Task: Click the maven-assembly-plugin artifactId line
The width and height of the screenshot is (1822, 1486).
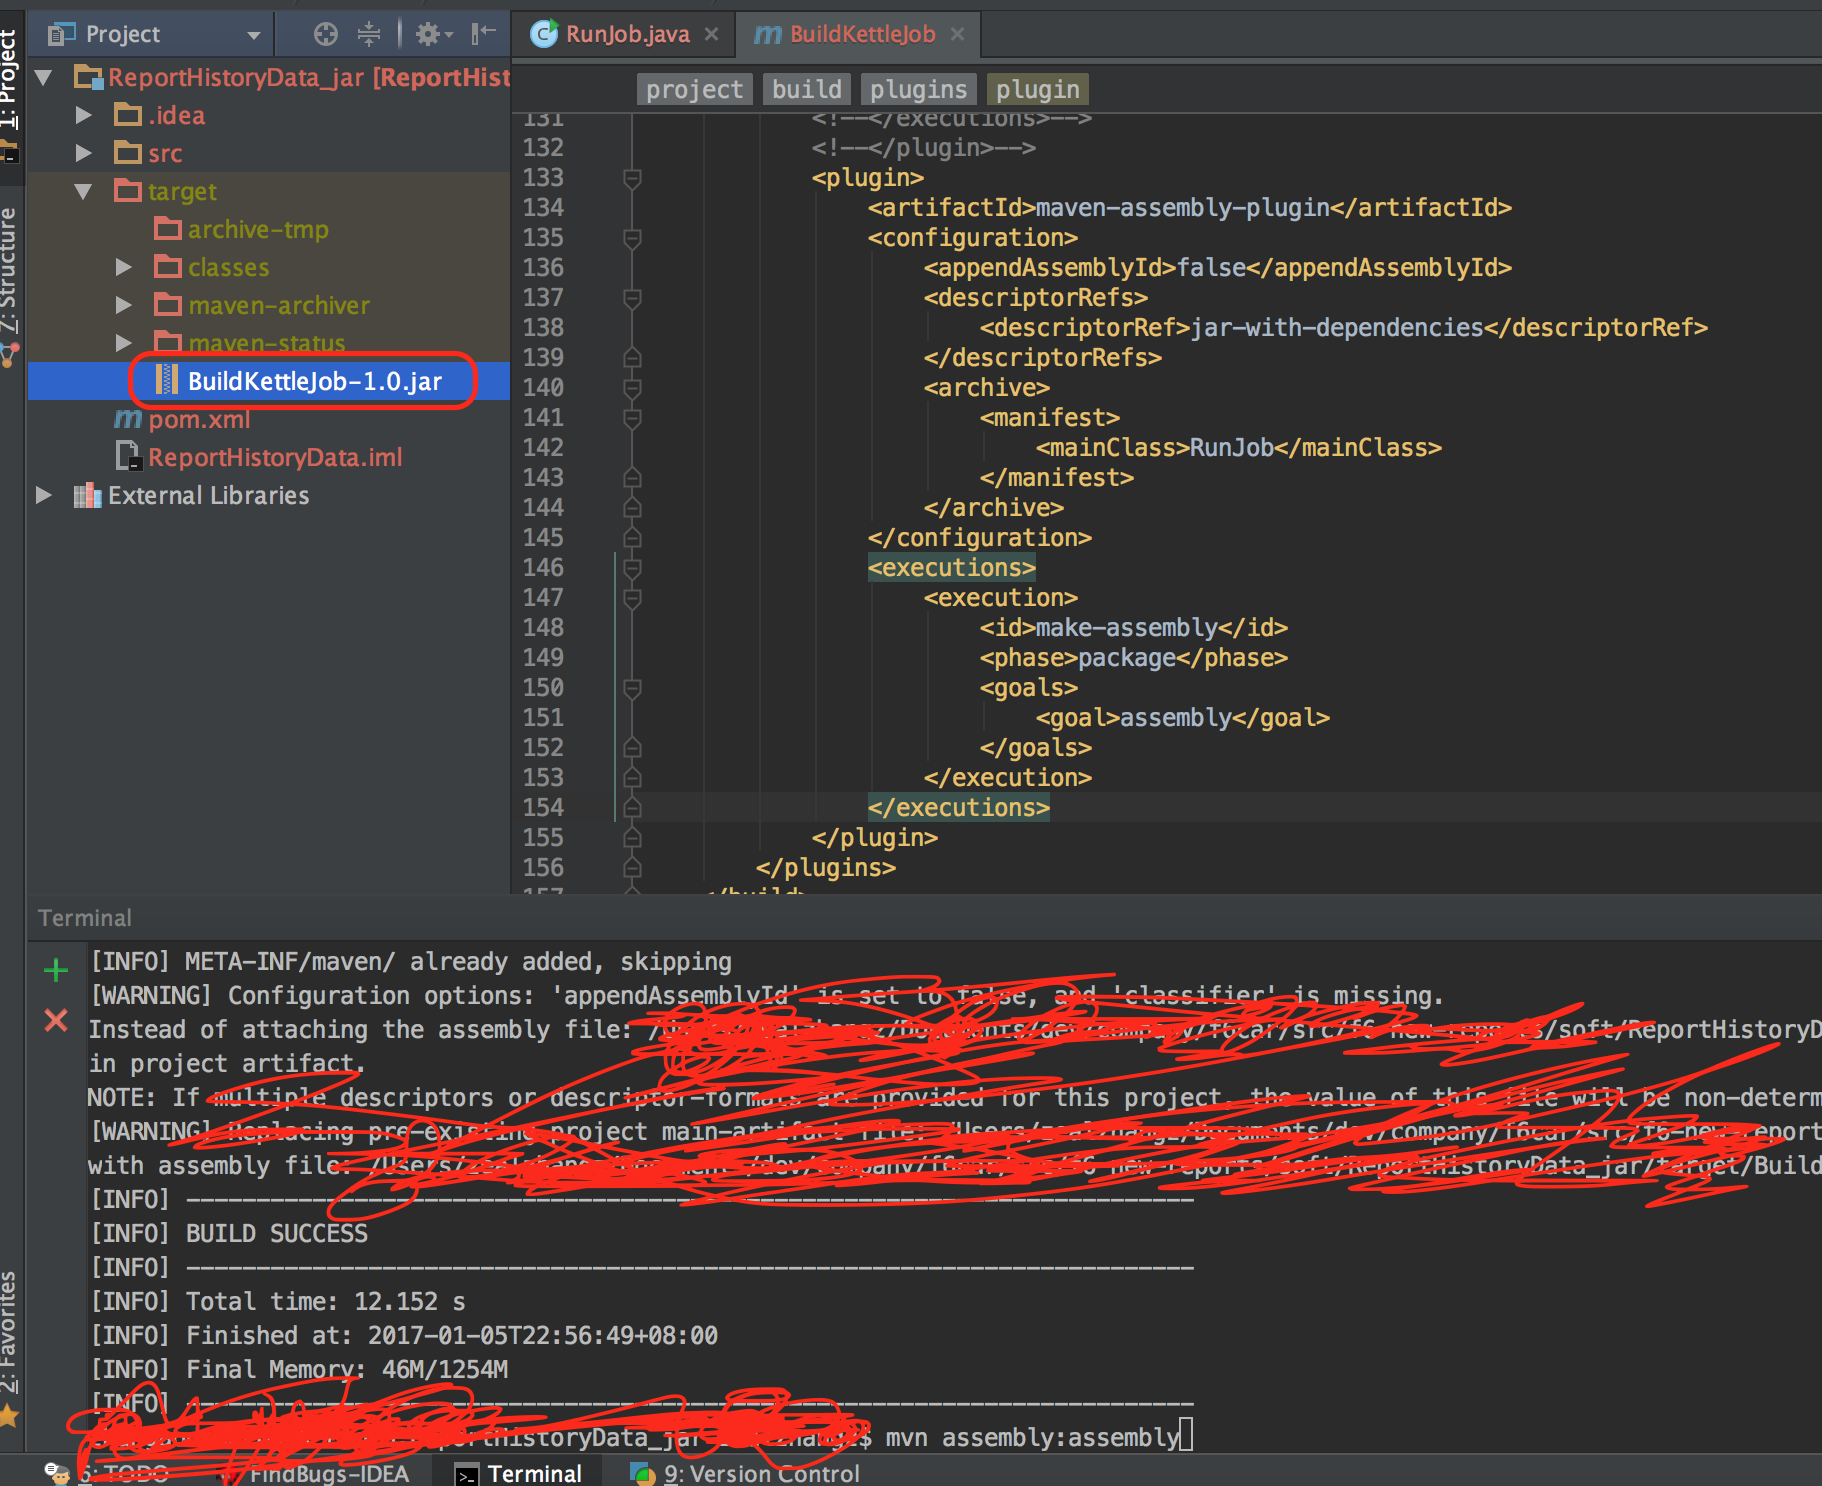Action: tap(1189, 208)
